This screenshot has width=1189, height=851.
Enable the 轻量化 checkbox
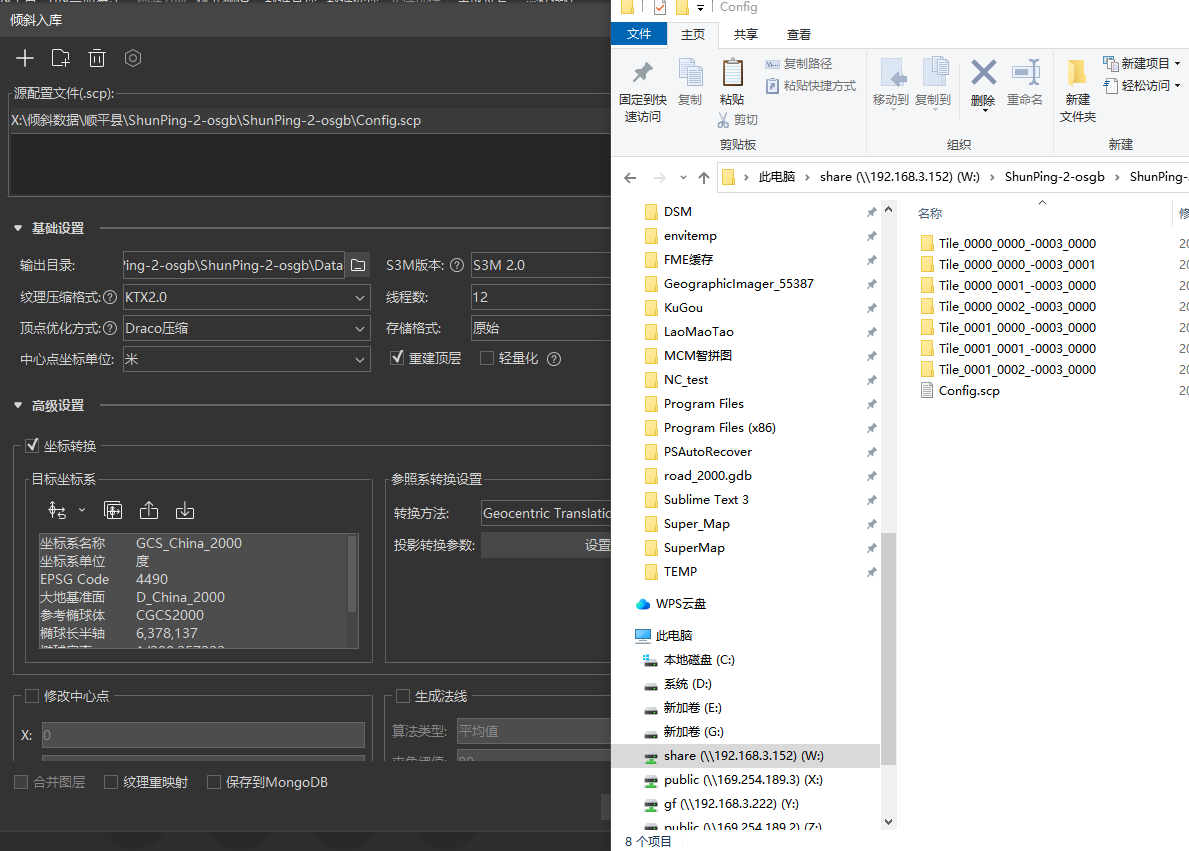487,358
